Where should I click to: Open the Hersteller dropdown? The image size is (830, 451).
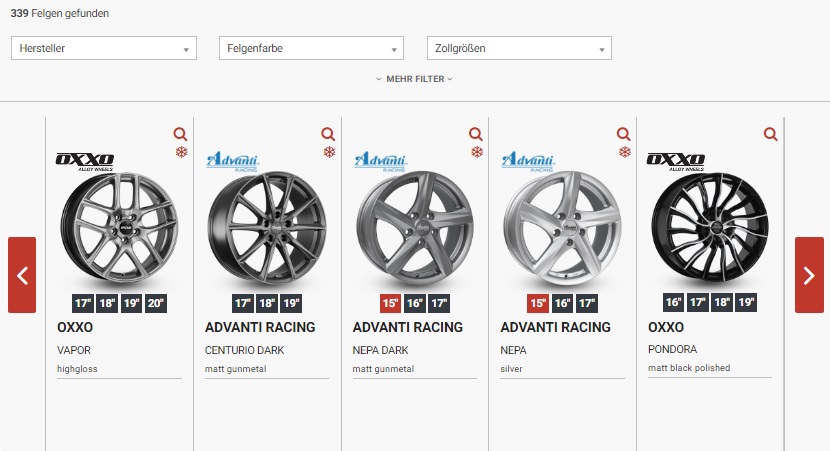[x=103, y=48]
